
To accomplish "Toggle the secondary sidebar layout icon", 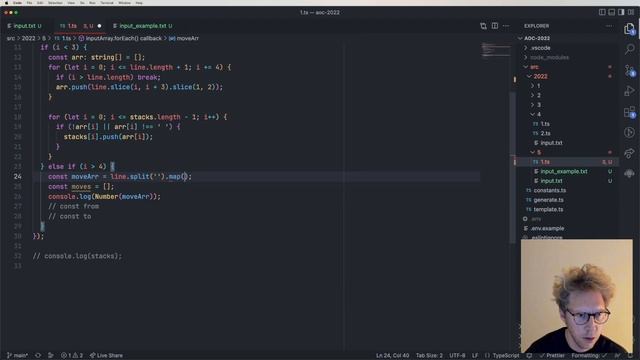I will [x=621, y=12].
